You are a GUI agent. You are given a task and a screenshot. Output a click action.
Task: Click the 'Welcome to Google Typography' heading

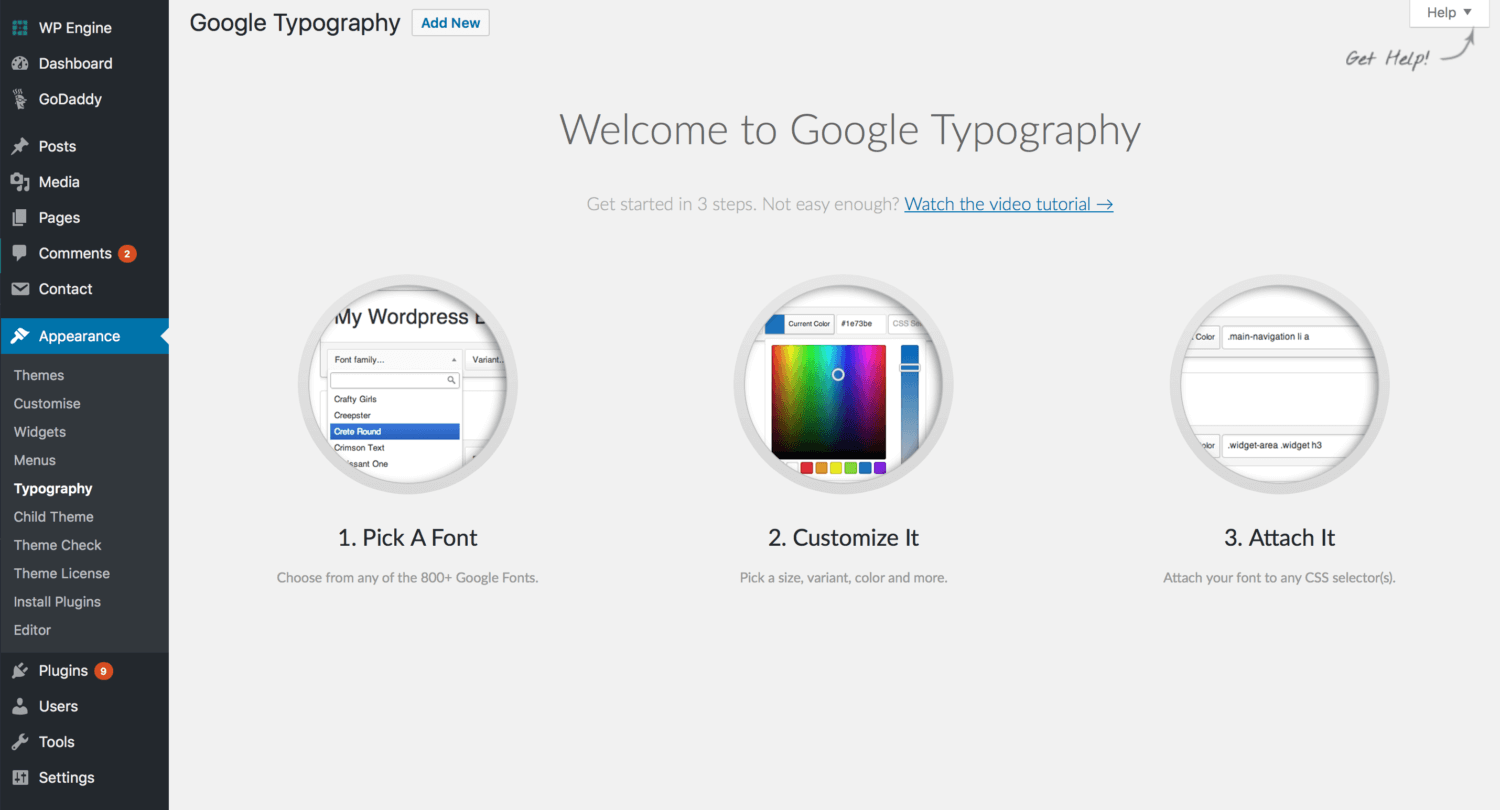tap(849, 131)
